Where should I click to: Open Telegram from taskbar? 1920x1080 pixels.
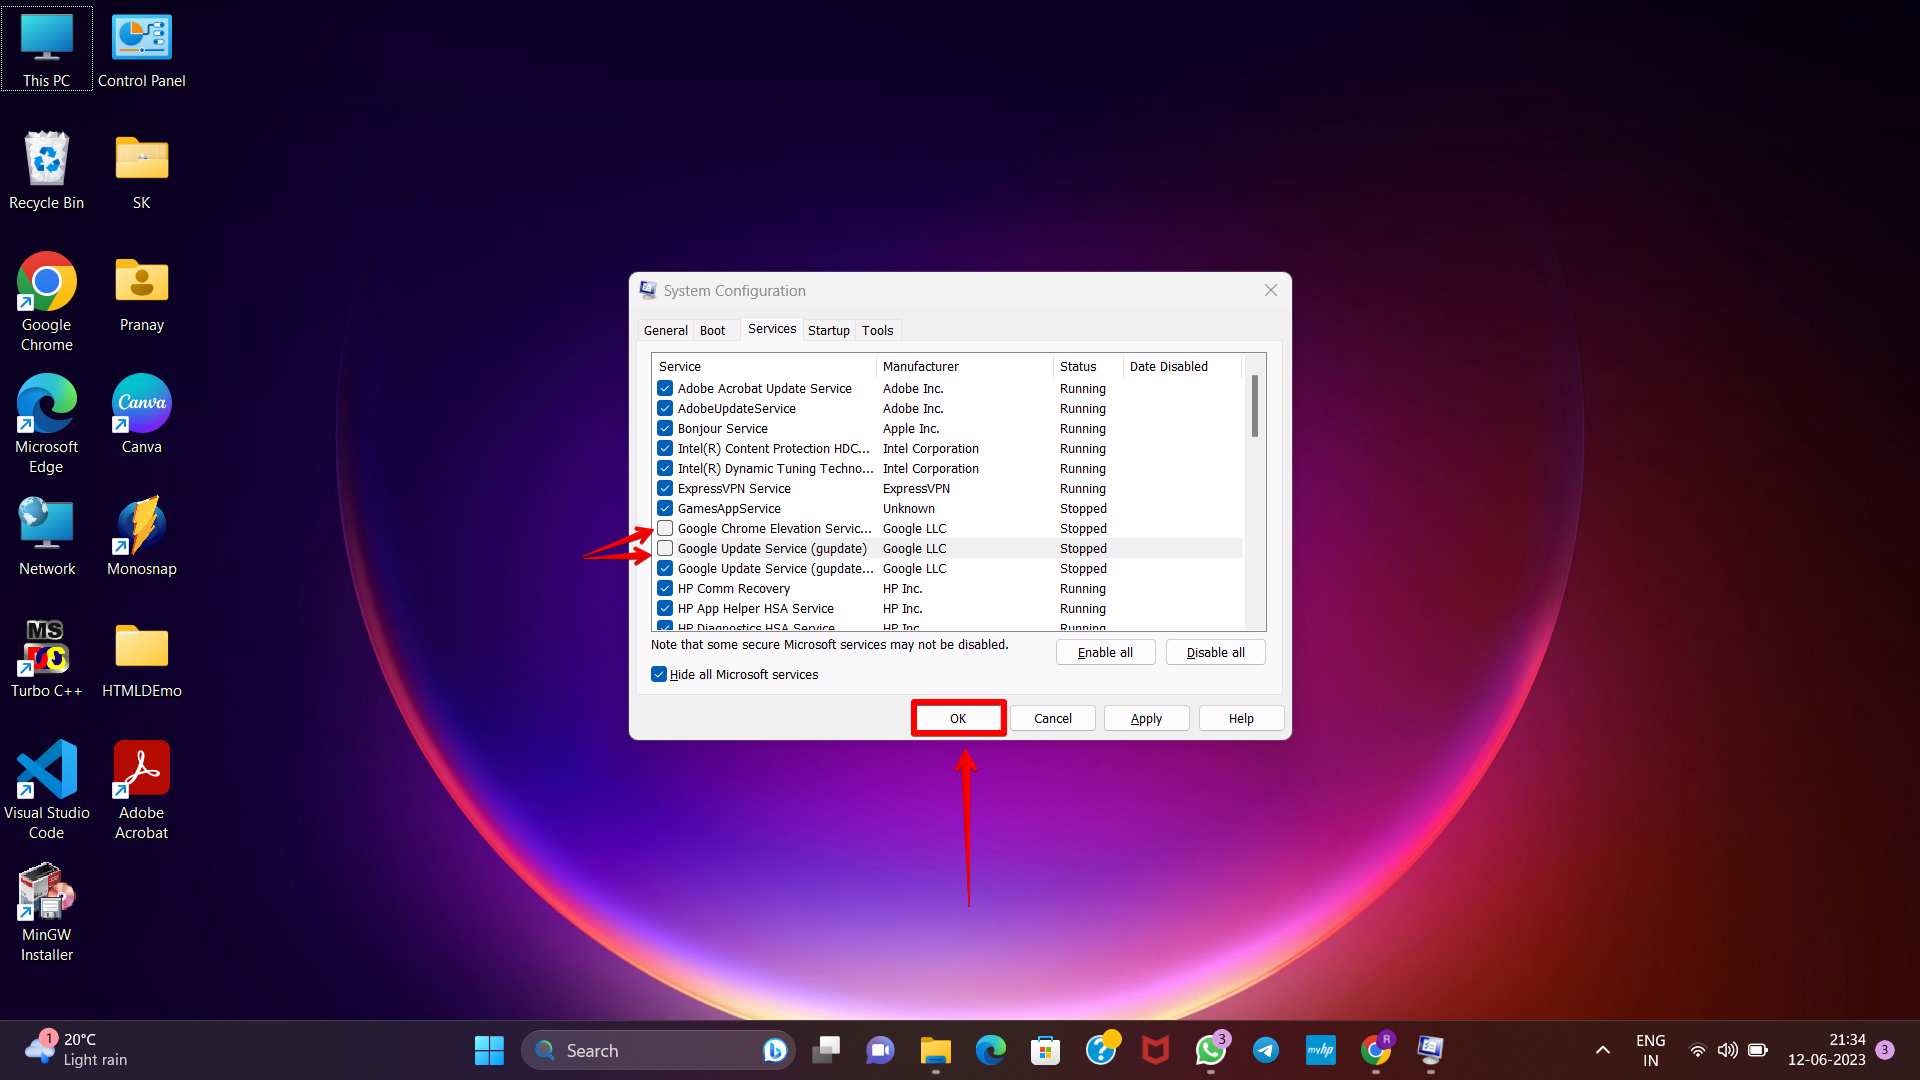pyautogui.click(x=1266, y=1050)
